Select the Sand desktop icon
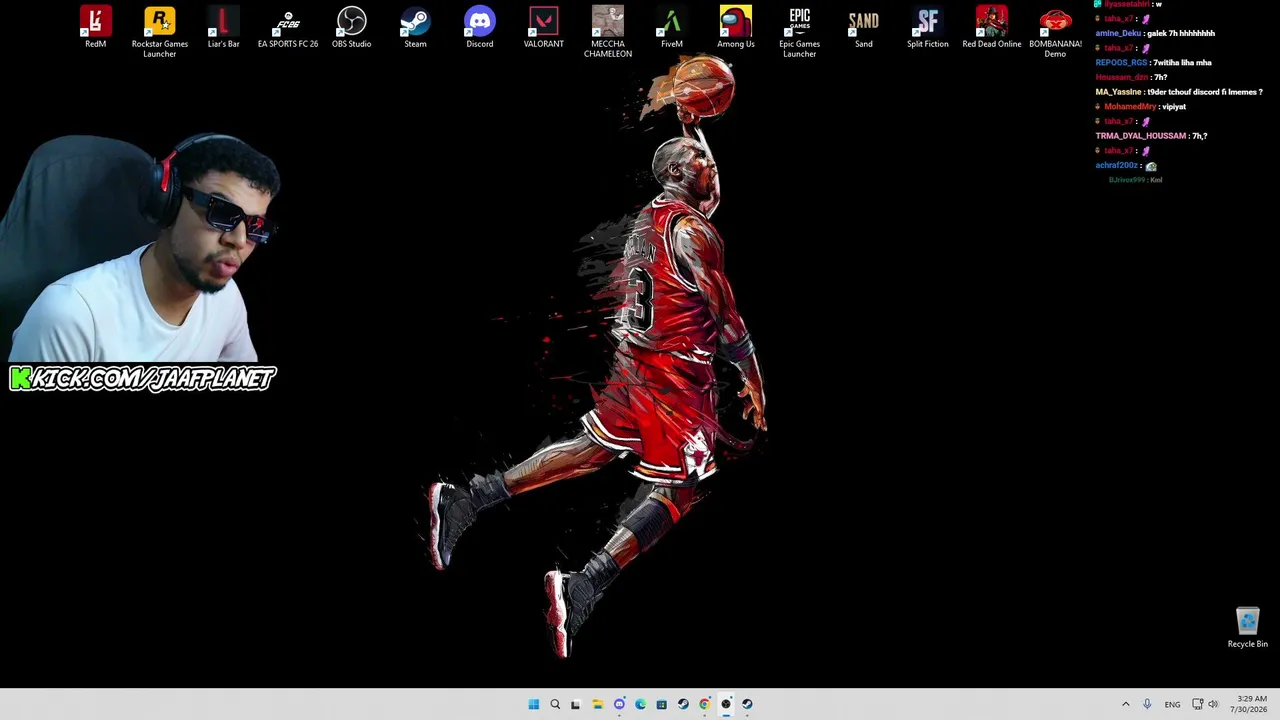 (864, 28)
